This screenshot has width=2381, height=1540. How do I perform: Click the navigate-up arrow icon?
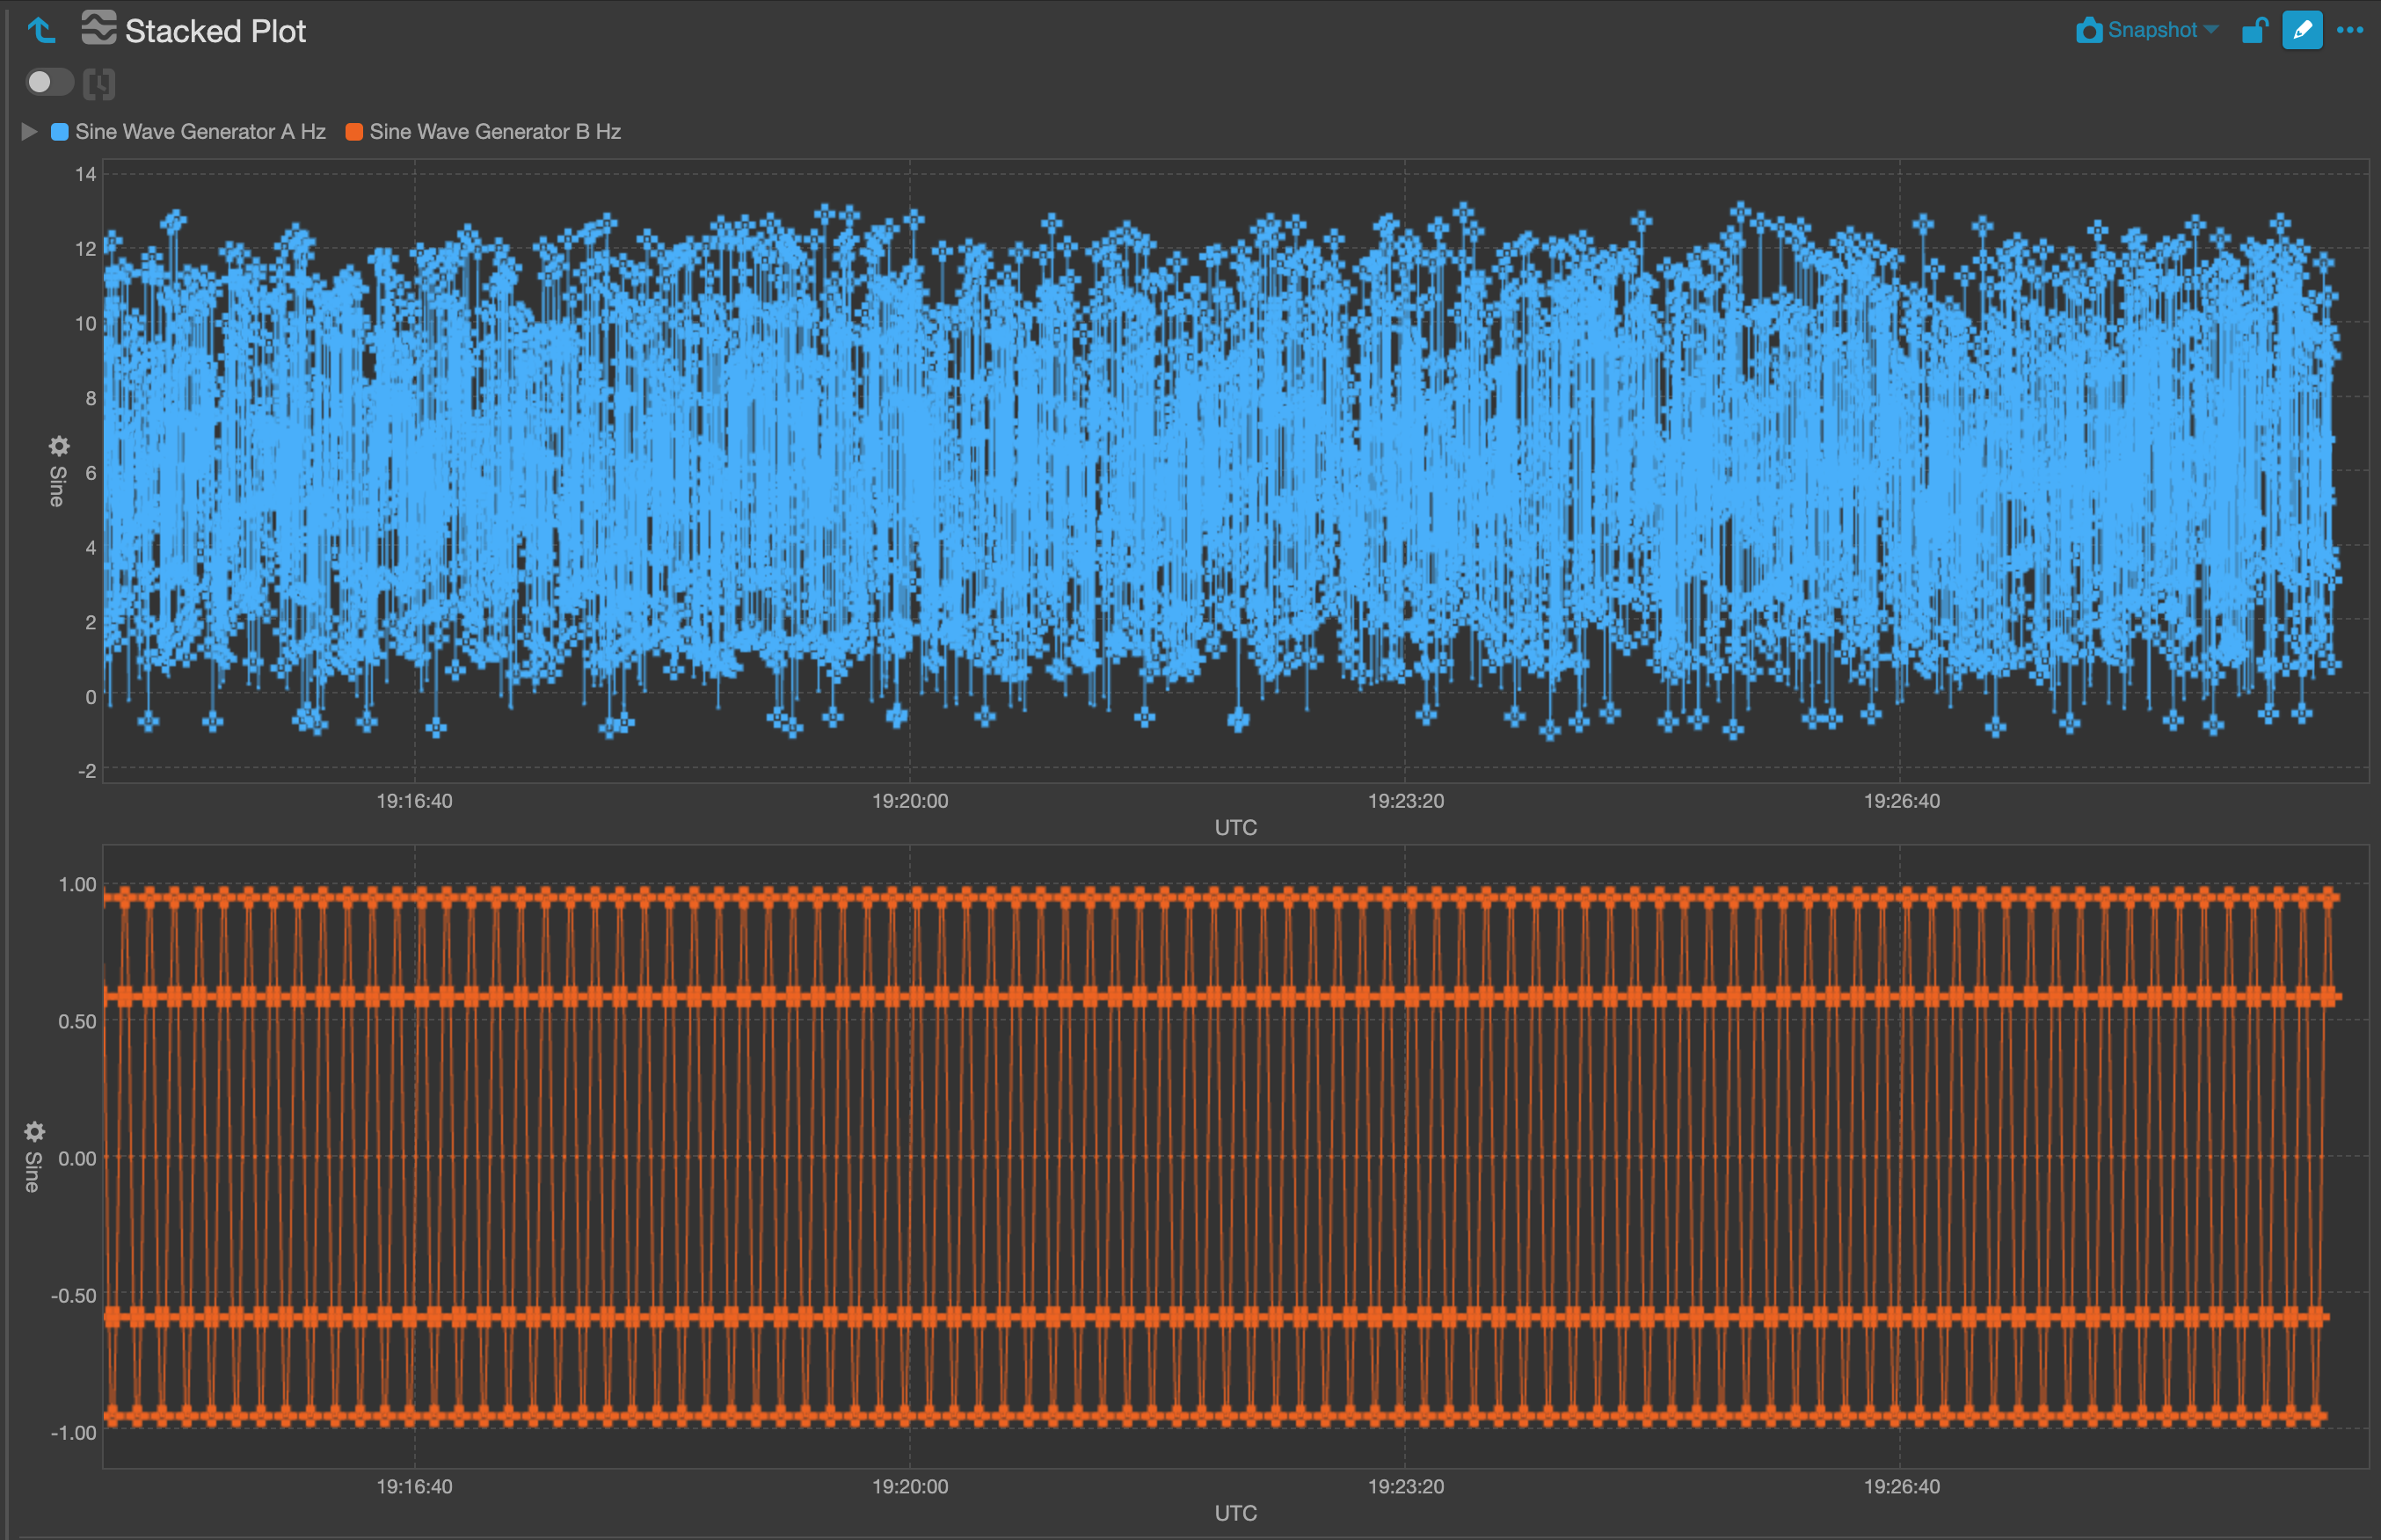[x=41, y=30]
